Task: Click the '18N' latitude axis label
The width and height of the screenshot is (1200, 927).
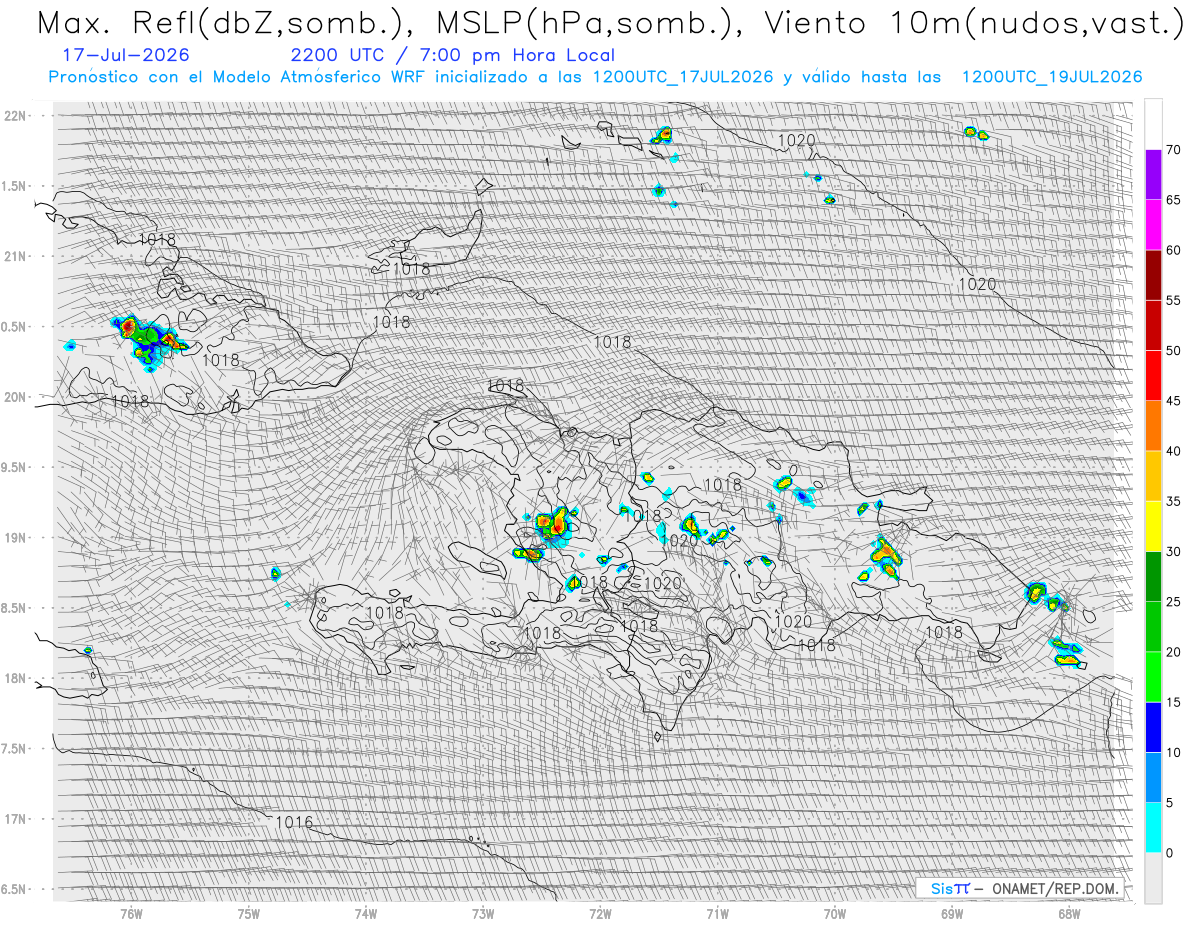Action: [x=15, y=679]
